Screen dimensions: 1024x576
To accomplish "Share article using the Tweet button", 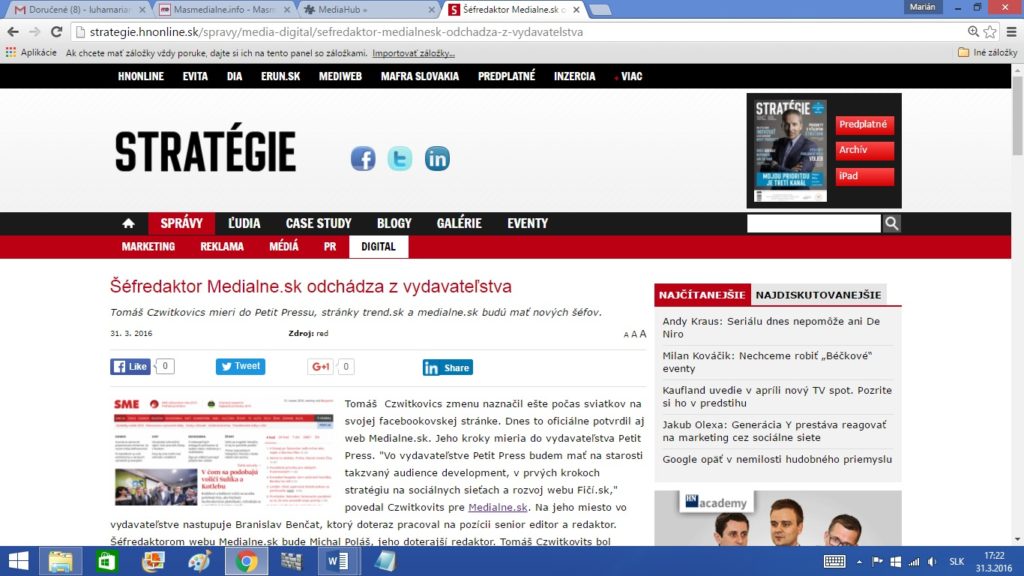I will 240,367.
